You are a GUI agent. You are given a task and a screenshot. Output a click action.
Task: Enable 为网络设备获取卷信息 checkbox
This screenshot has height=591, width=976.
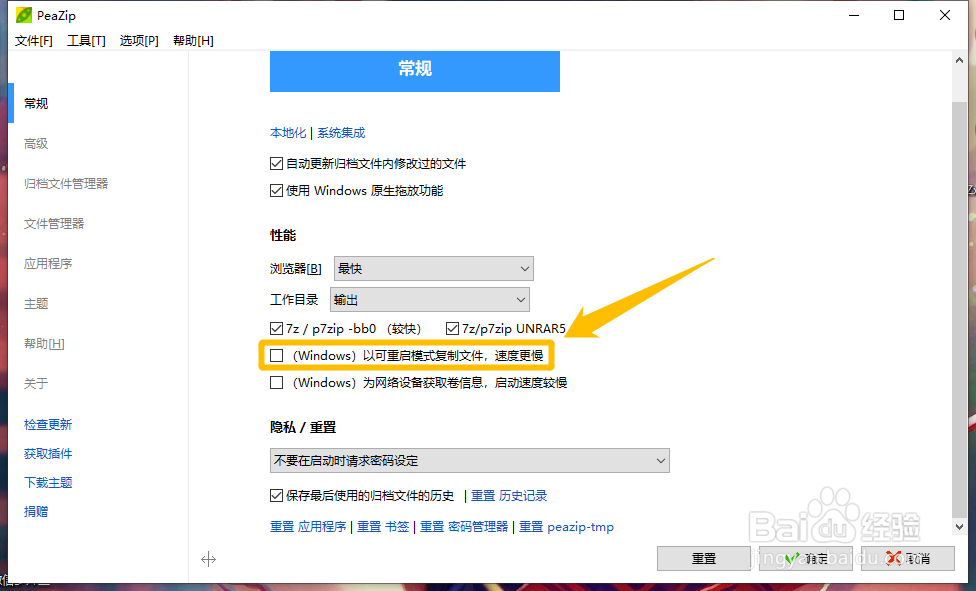tap(276, 382)
